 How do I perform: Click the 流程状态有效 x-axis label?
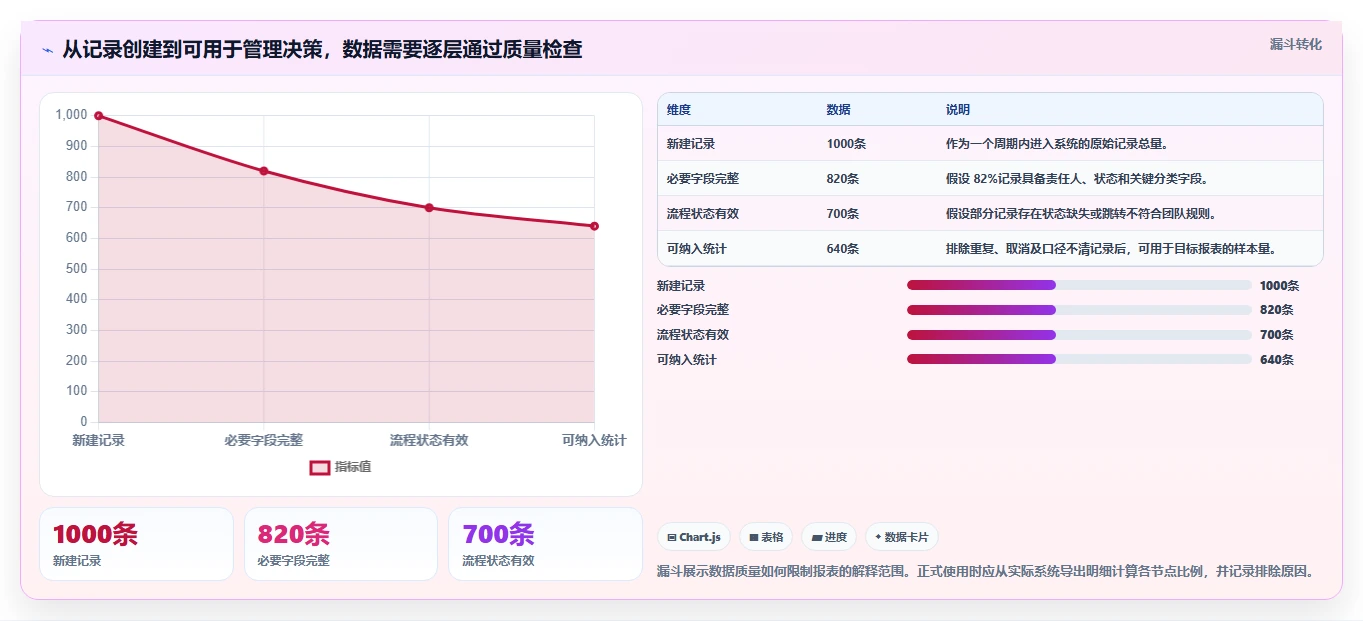click(429, 440)
